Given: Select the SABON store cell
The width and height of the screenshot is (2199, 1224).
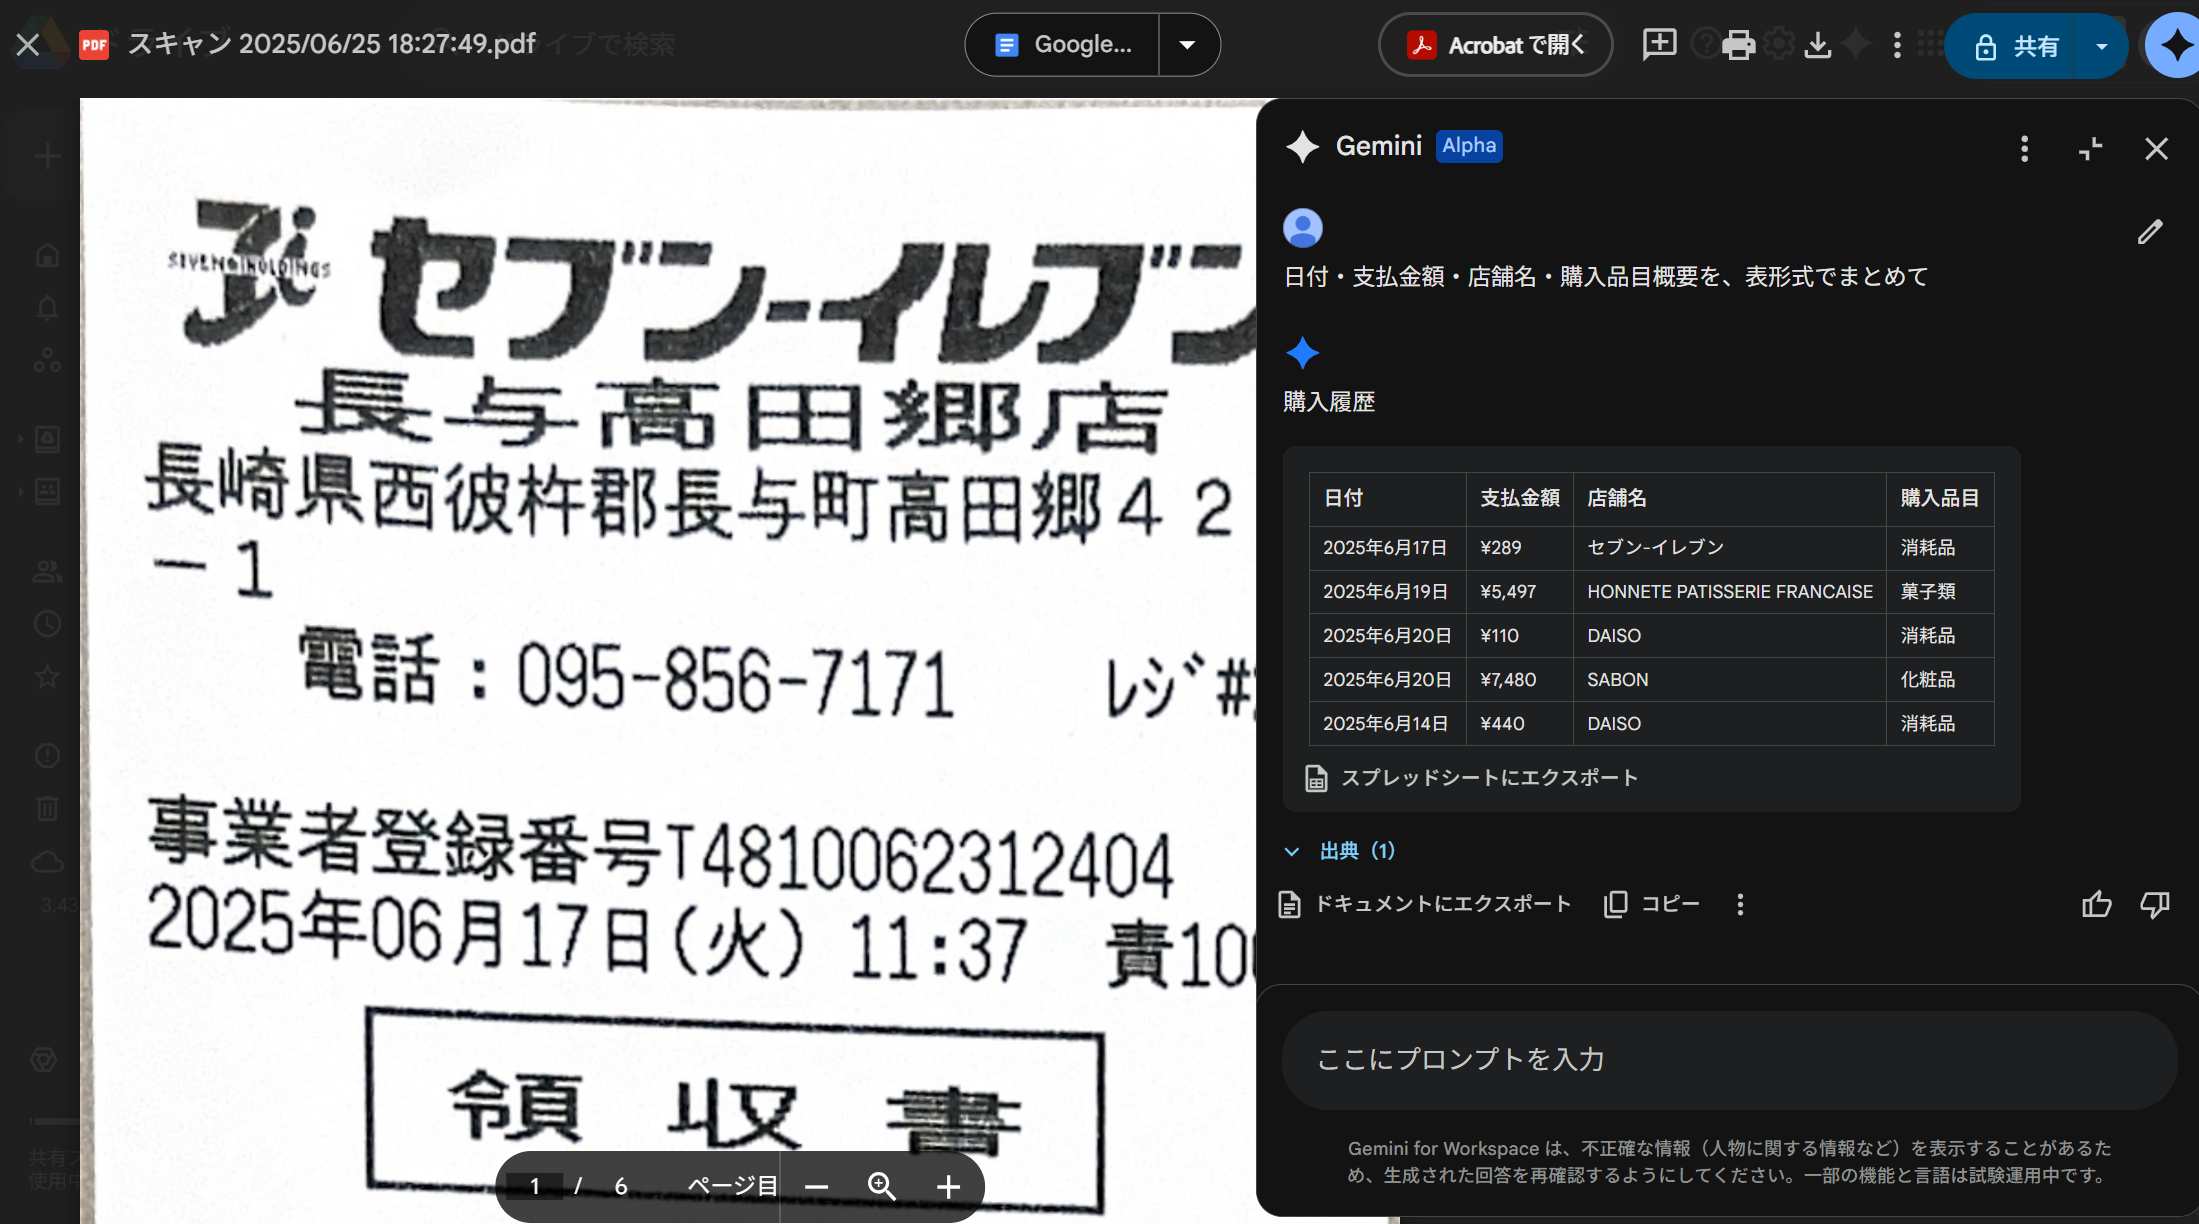Looking at the screenshot, I should [1729, 680].
